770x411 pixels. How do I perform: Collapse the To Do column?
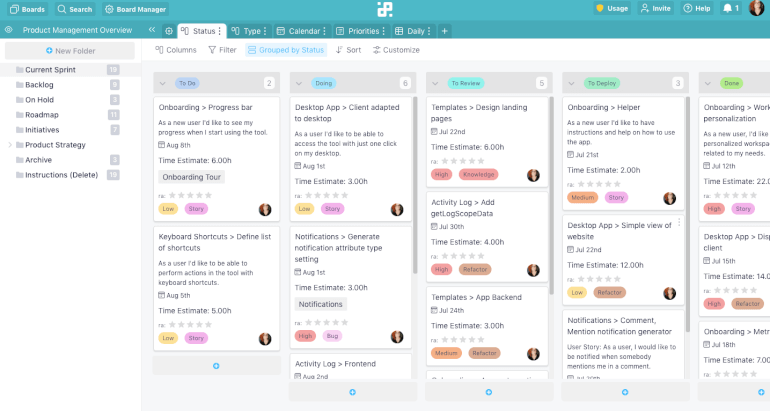click(163, 83)
